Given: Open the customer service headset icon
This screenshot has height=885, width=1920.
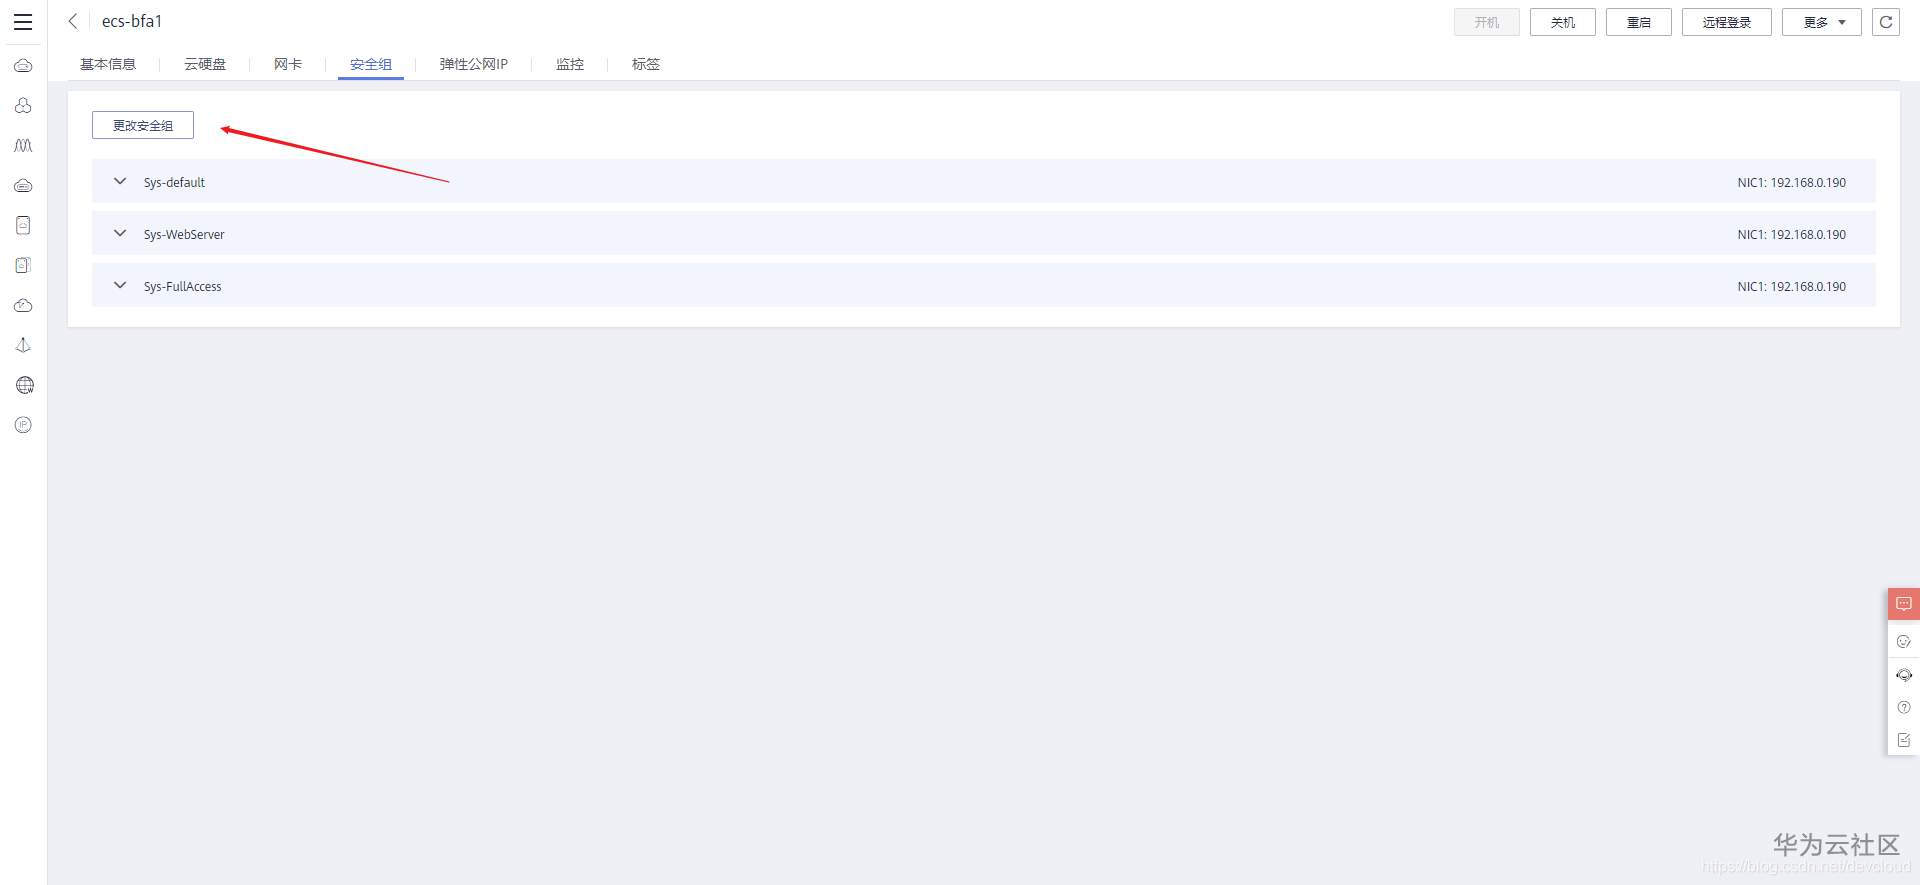Looking at the screenshot, I should (x=1904, y=675).
